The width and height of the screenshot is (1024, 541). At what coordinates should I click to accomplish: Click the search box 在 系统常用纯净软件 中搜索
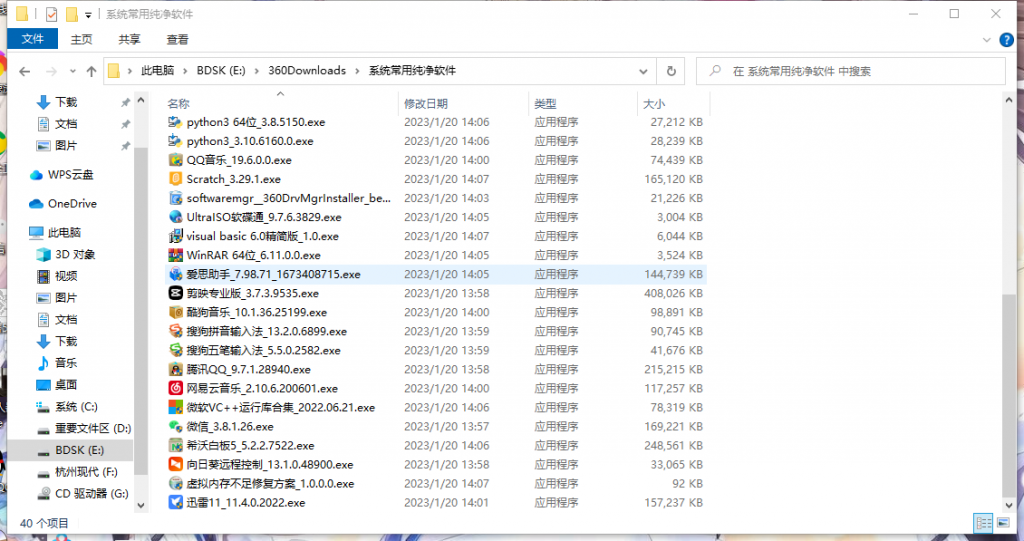tap(850, 71)
